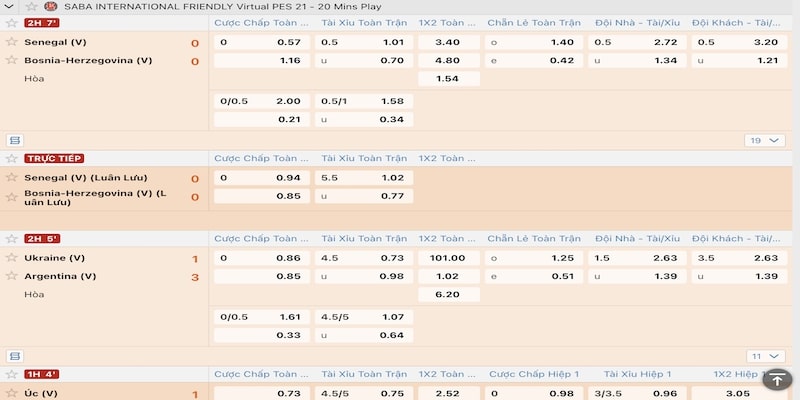
Task: Star the Argentina (V) team row
Action: coord(12,276)
